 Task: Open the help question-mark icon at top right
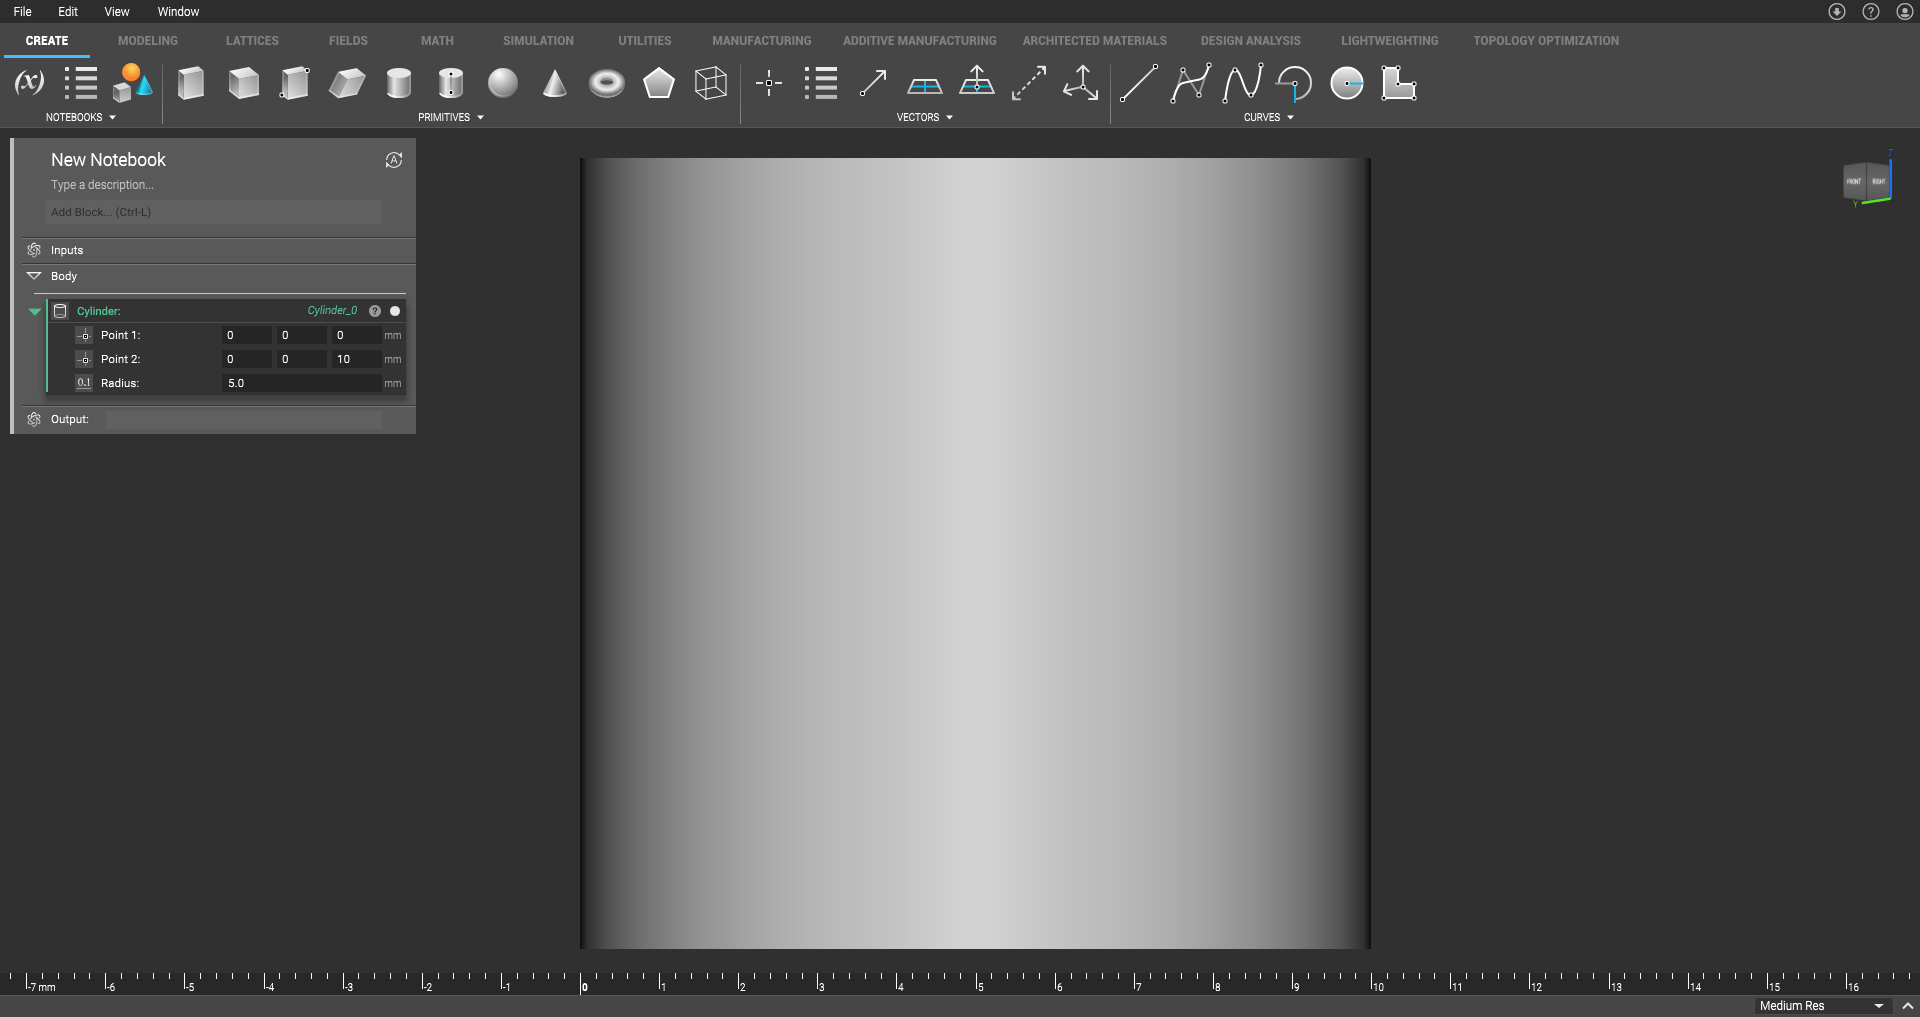tap(1871, 12)
